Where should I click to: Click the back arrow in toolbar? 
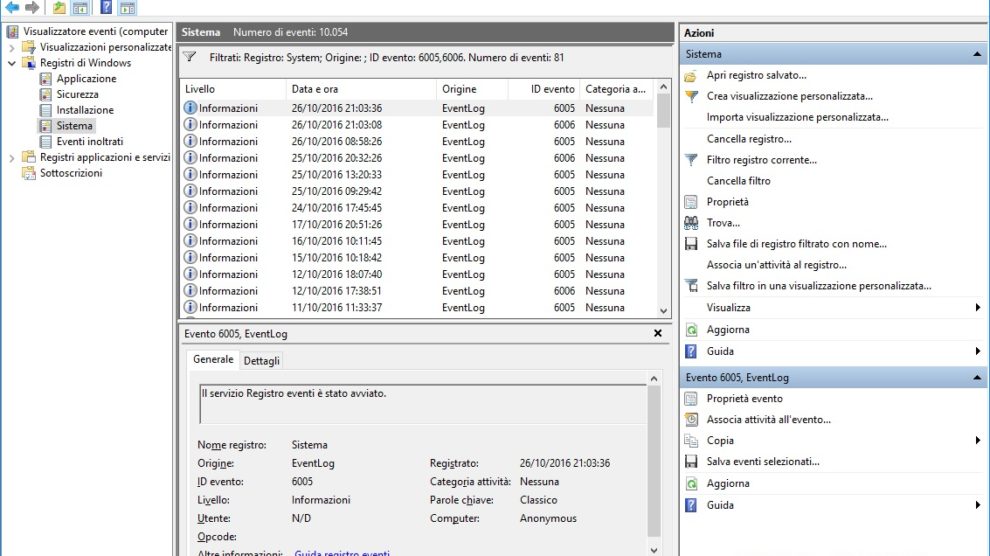[12, 8]
